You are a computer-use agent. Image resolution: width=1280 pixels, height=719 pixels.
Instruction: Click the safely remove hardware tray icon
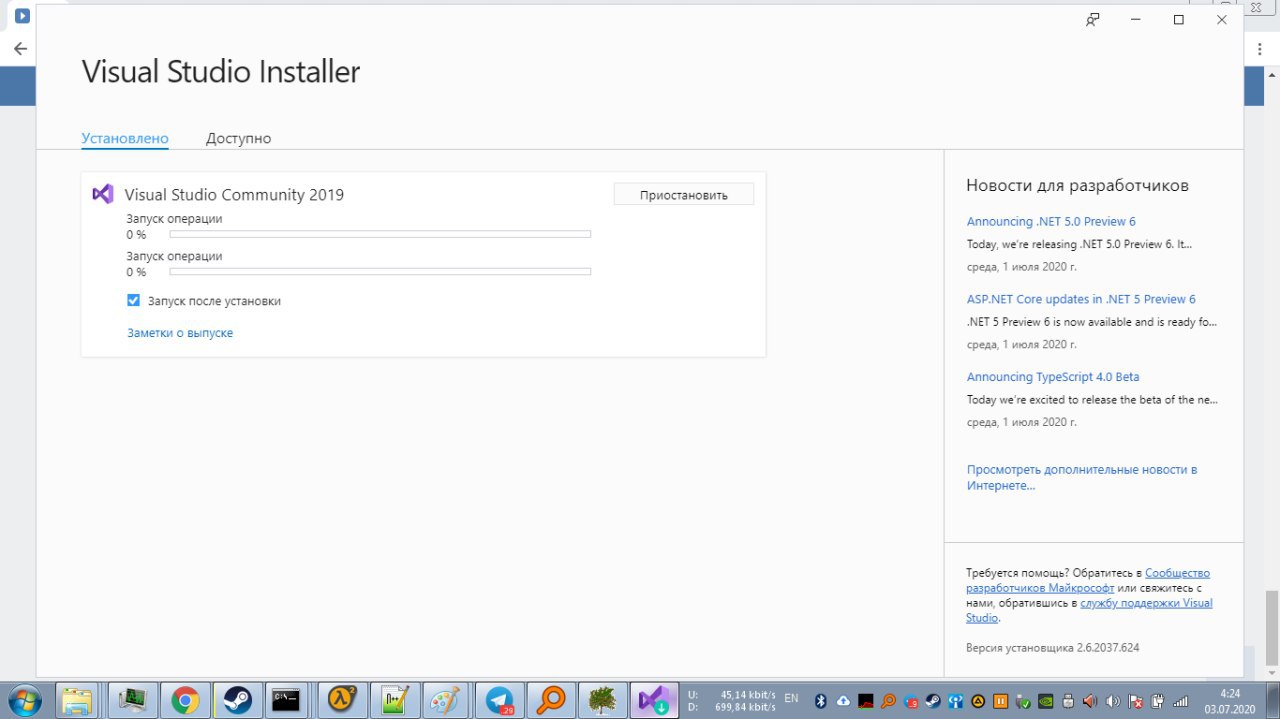coord(1023,701)
